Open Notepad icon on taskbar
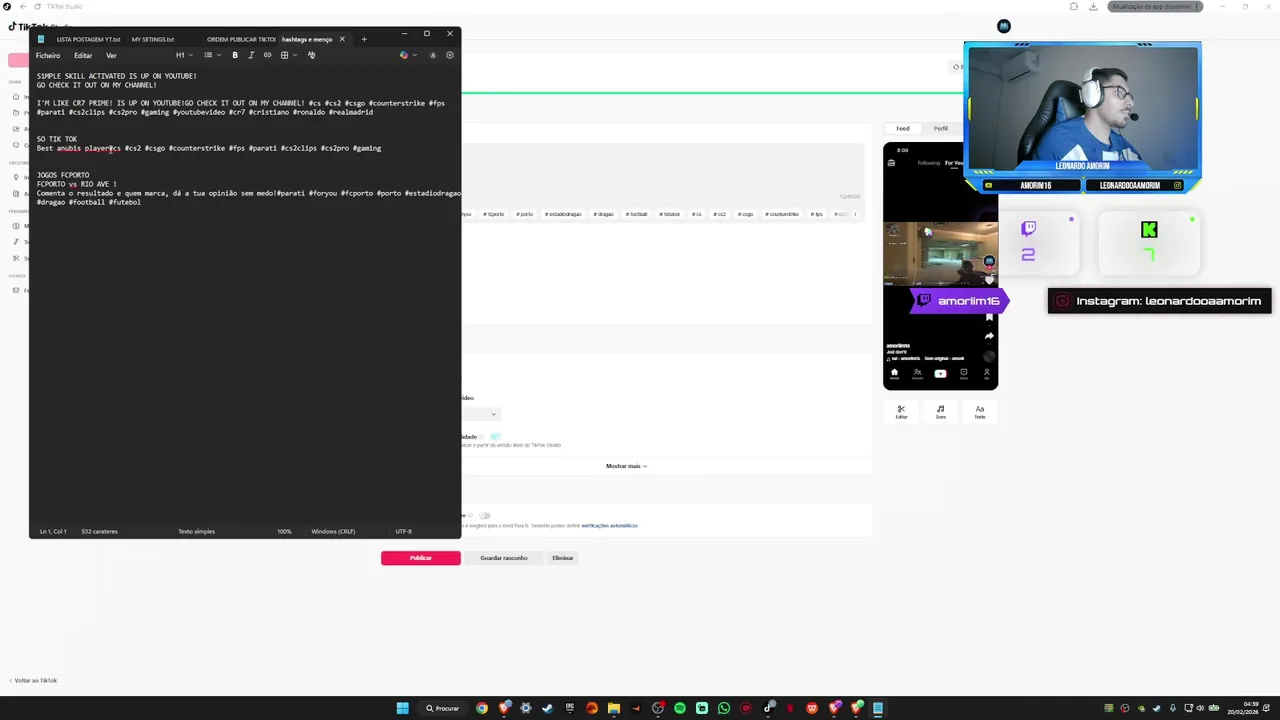 pyautogui.click(x=878, y=708)
